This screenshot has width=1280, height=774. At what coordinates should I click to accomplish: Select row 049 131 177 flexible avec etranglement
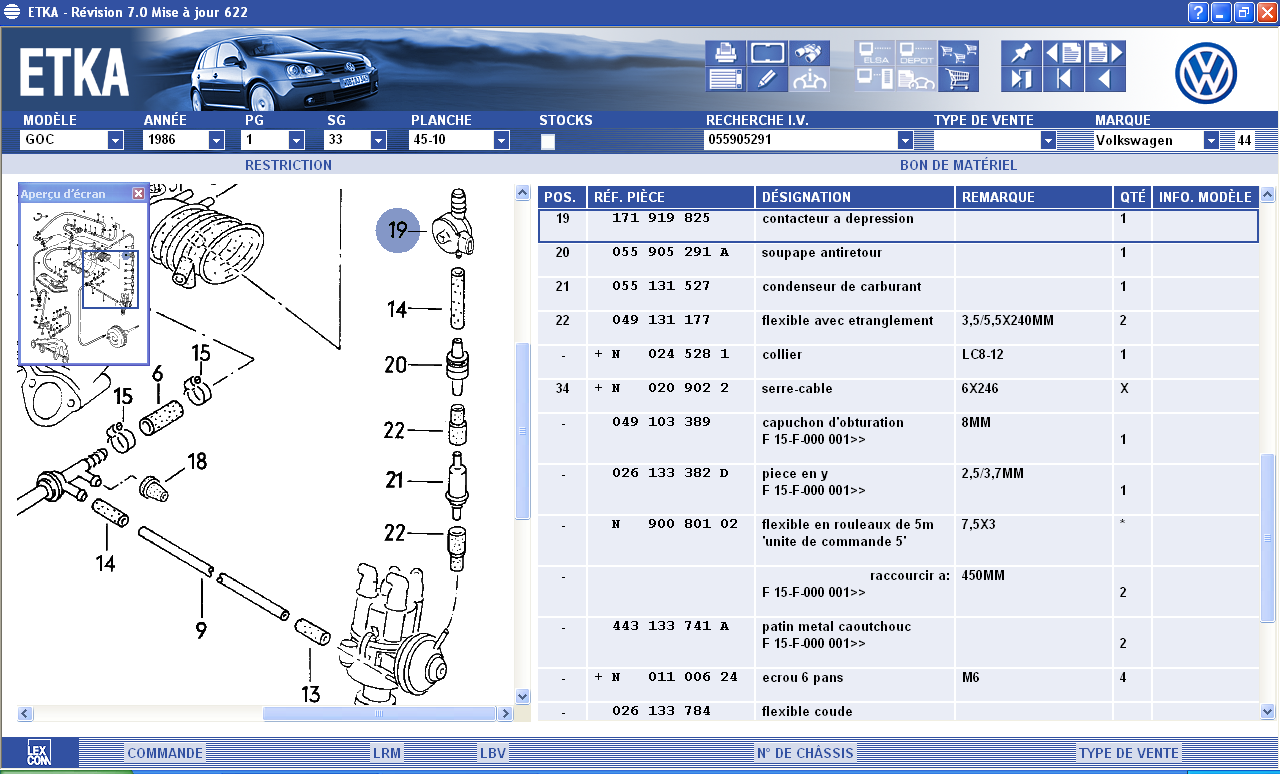[898, 328]
